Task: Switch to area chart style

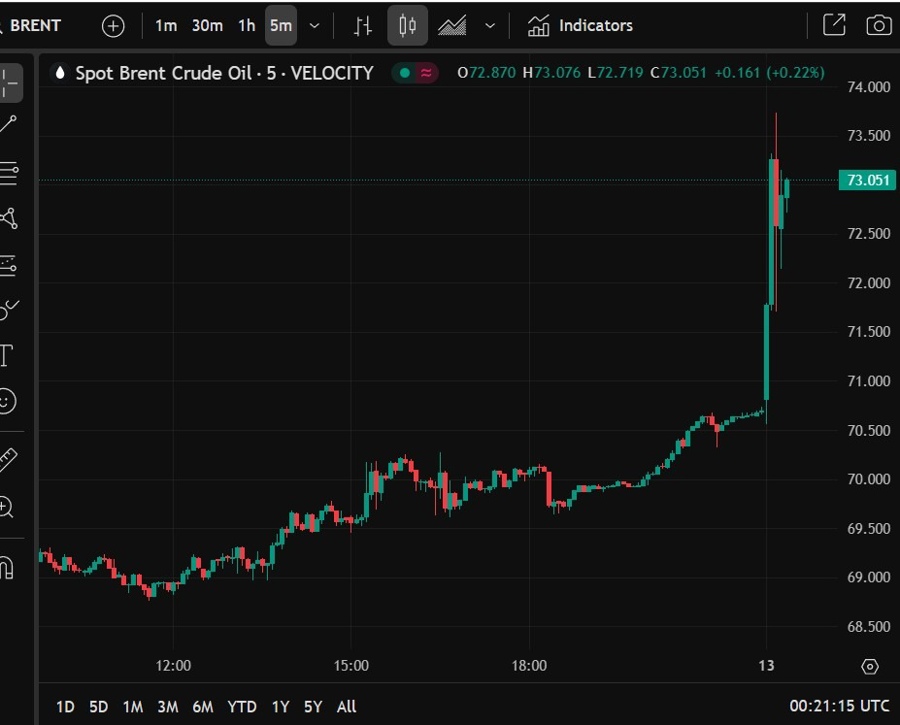Action: [452, 26]
